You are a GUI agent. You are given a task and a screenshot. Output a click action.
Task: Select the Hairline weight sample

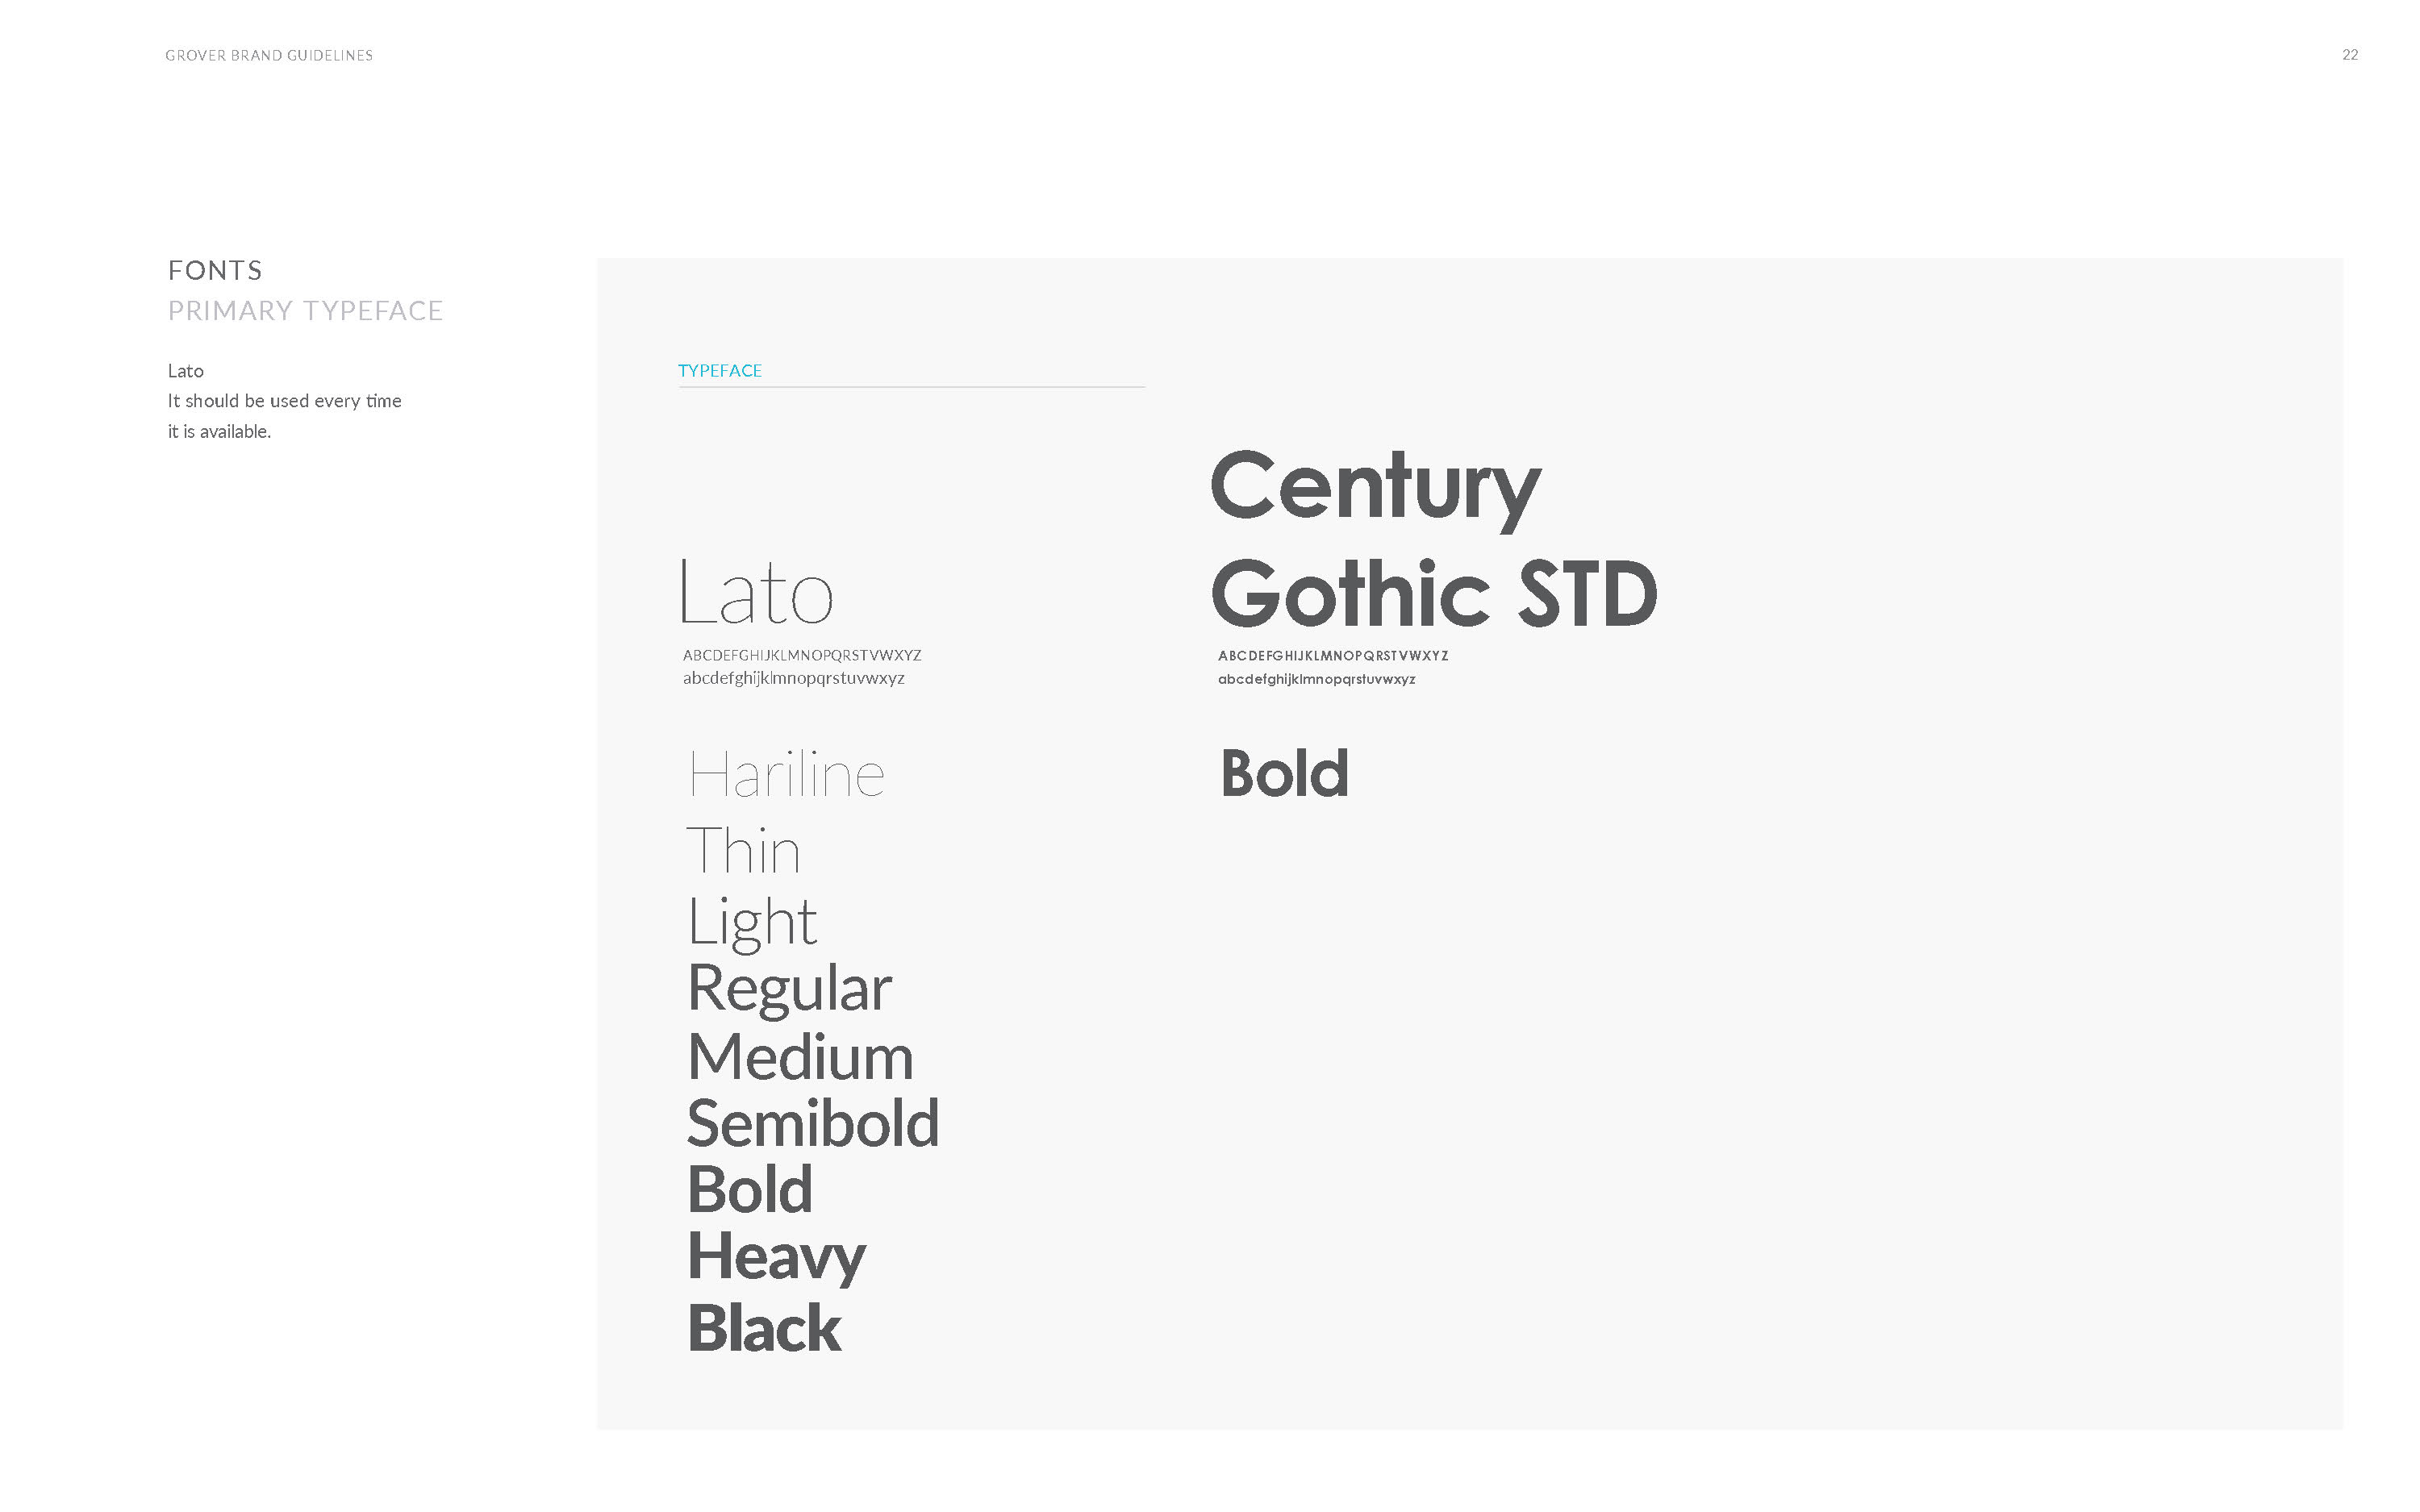click(x=786, y=774)
